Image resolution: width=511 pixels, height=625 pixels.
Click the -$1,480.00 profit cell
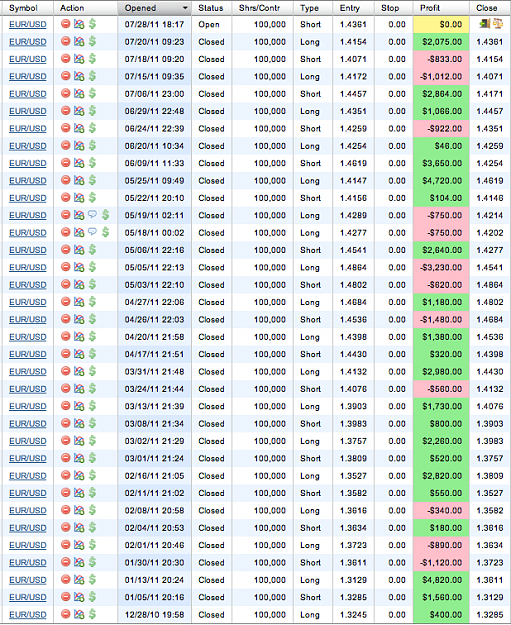coord(441,320)
